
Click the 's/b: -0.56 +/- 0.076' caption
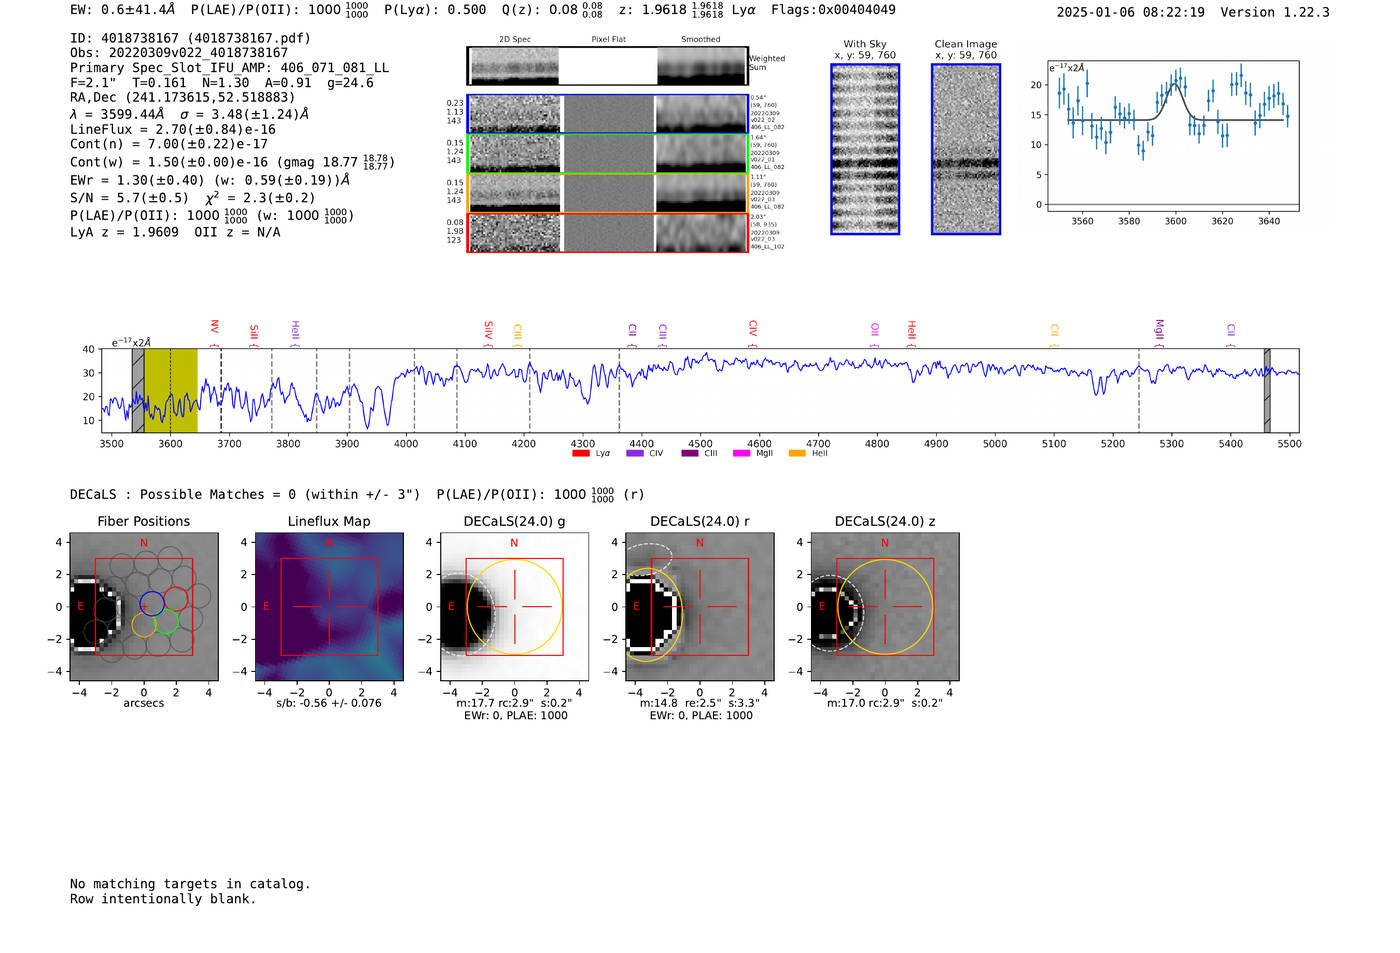[329, 703]
